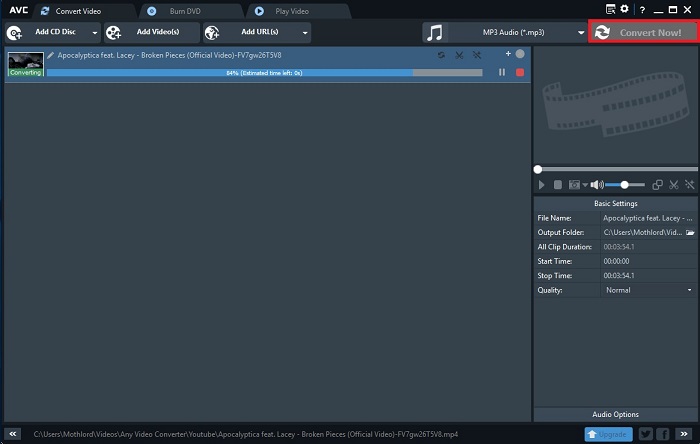
Task: Click the preview panel effects wand icon
Action: (690, 185)
